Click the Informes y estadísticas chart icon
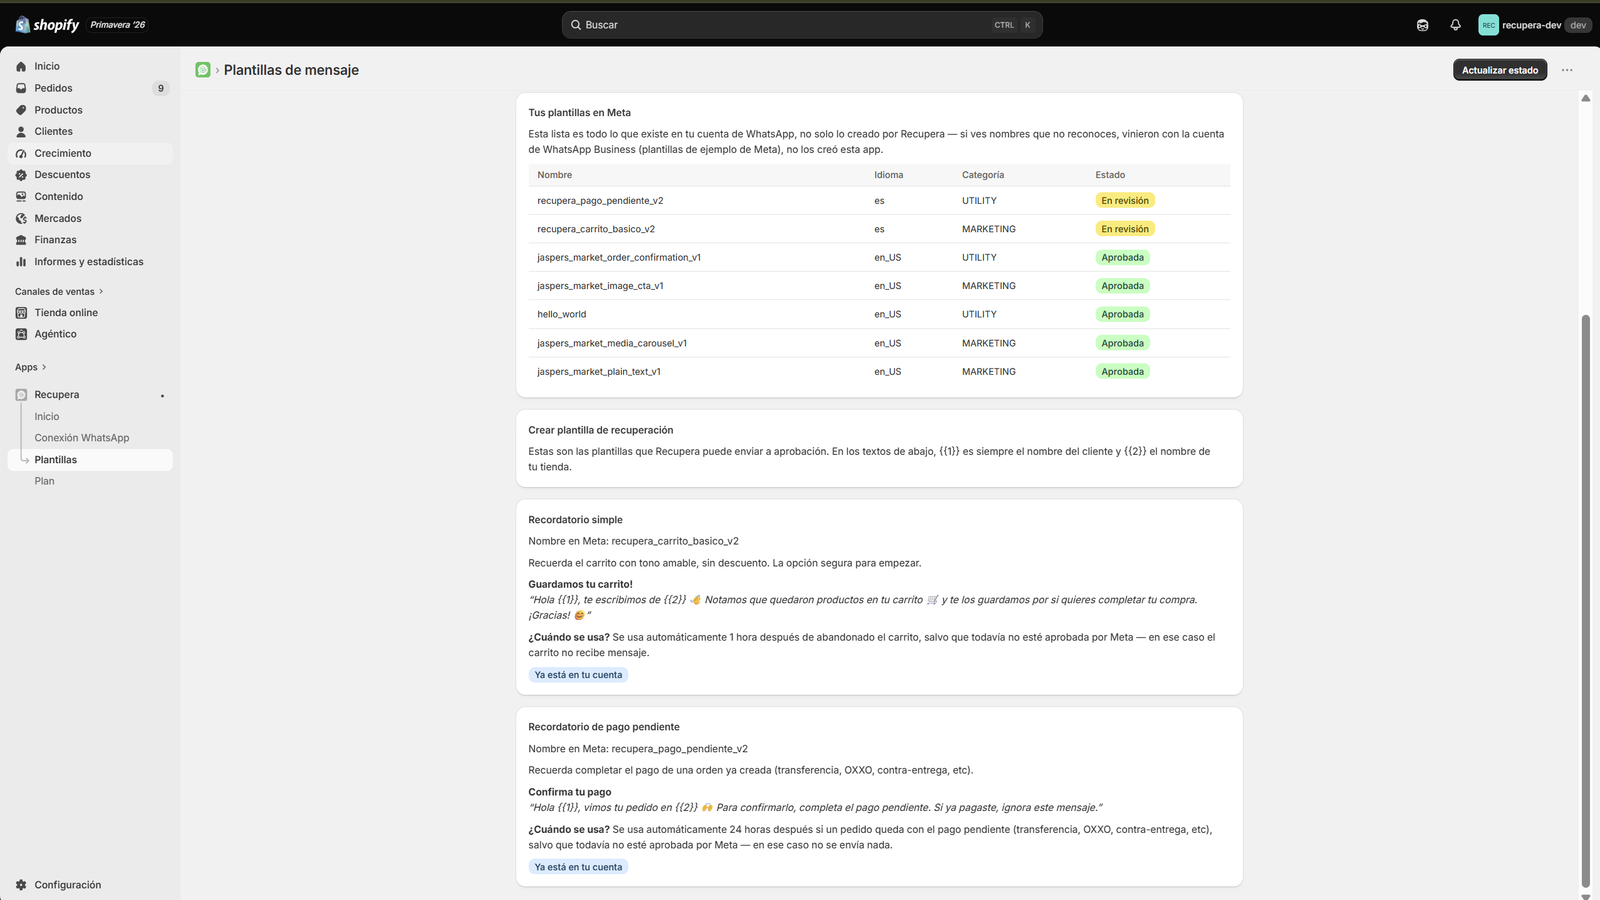Image resolution: width=1600 pixels, height=900 pixels. pos(21,262)
